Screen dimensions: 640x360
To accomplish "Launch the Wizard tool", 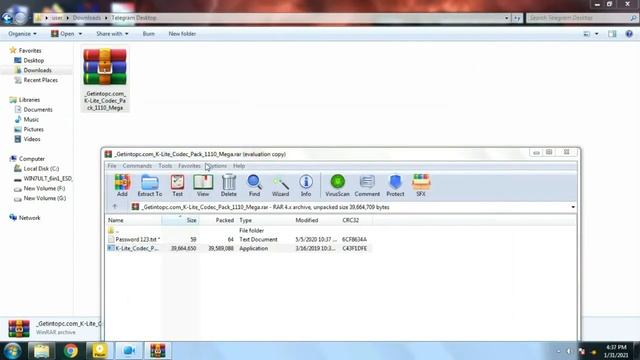I will click(280, 186).
